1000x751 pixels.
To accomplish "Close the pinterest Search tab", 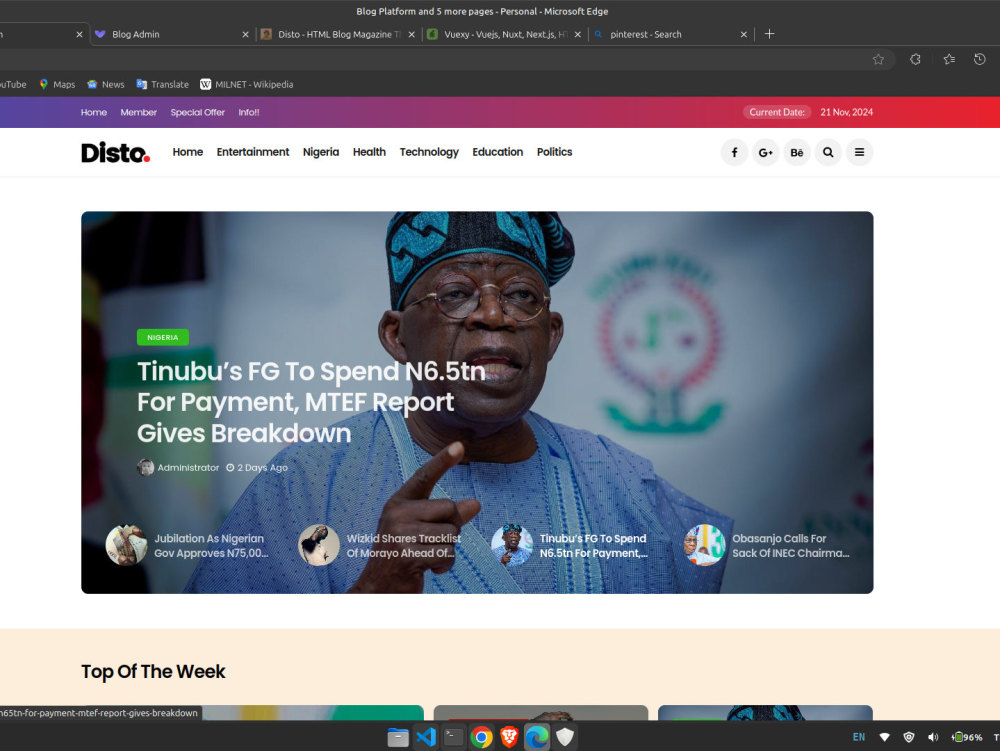I will coord(744,34).
